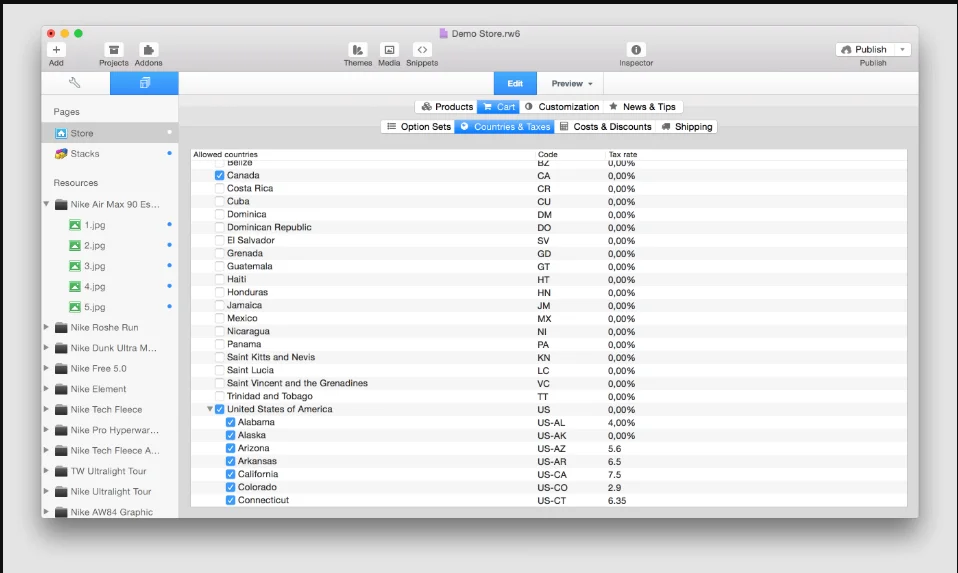Select the 4.jpg image icon

coord(75,286)
